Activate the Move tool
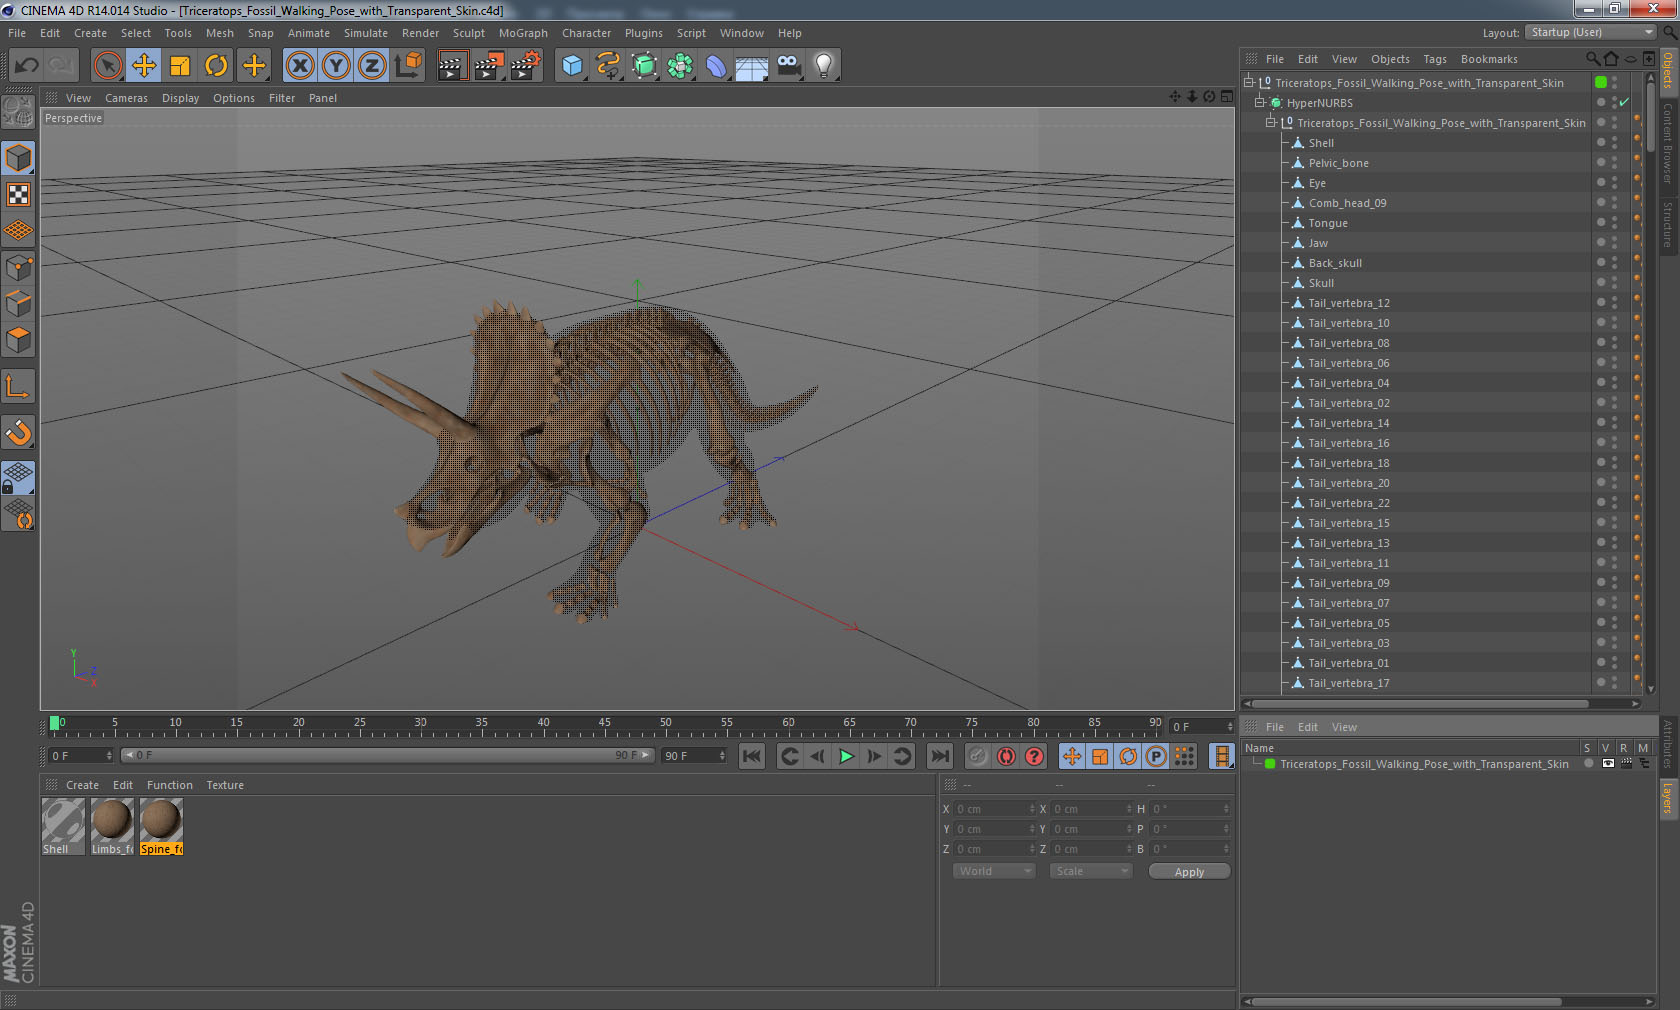1680x1010 pixels. [x=144, y=66]
